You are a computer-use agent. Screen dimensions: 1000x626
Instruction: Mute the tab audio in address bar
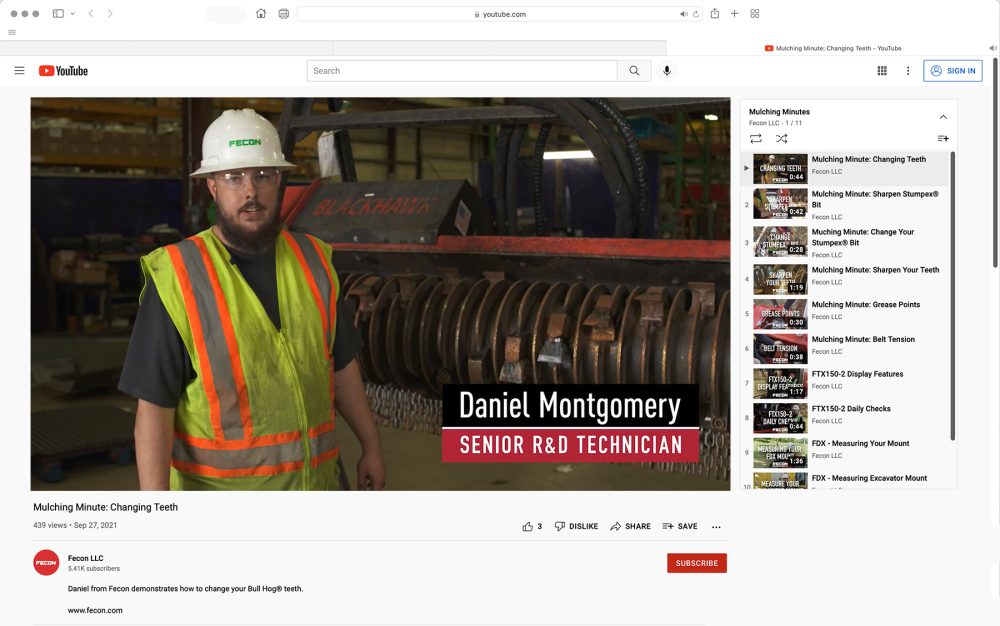[685, 14]
